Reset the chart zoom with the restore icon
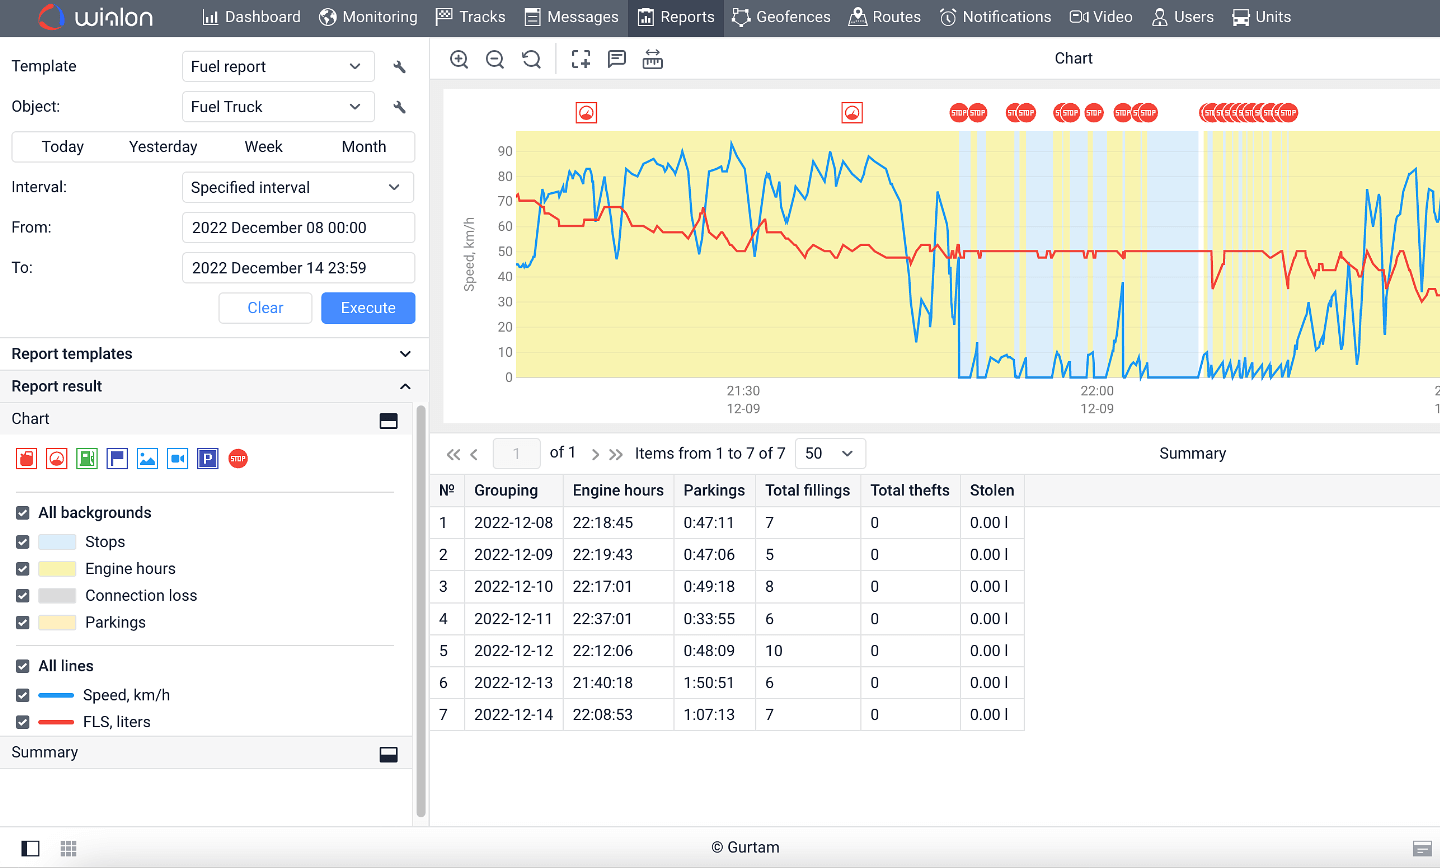 tap(531, 59)
